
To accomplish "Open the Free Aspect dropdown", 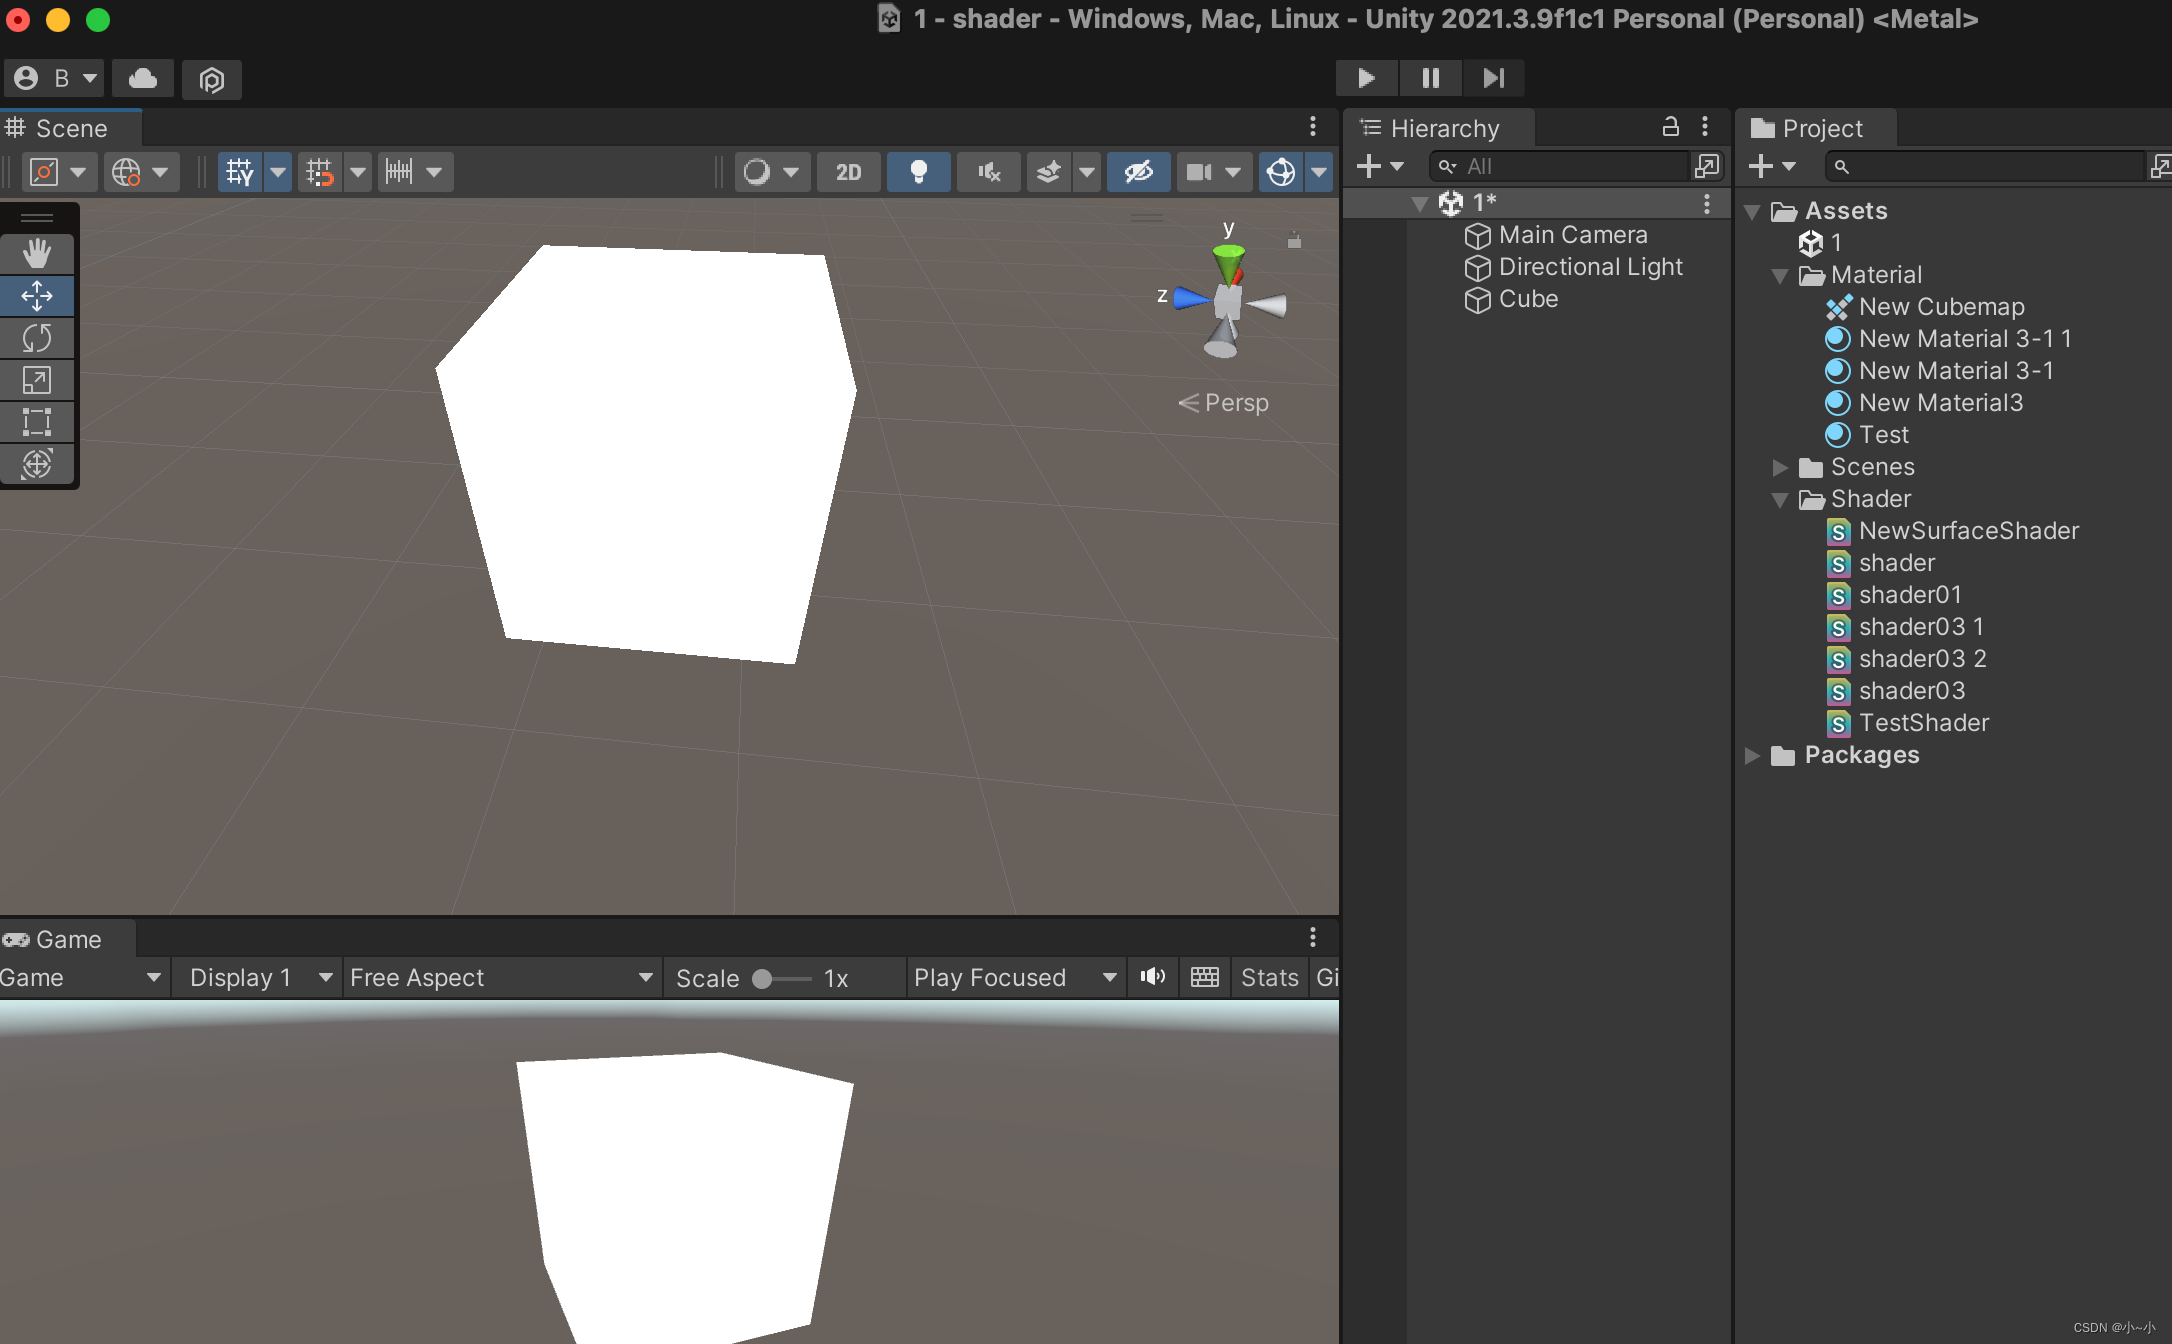I will [x=502, y=977].
